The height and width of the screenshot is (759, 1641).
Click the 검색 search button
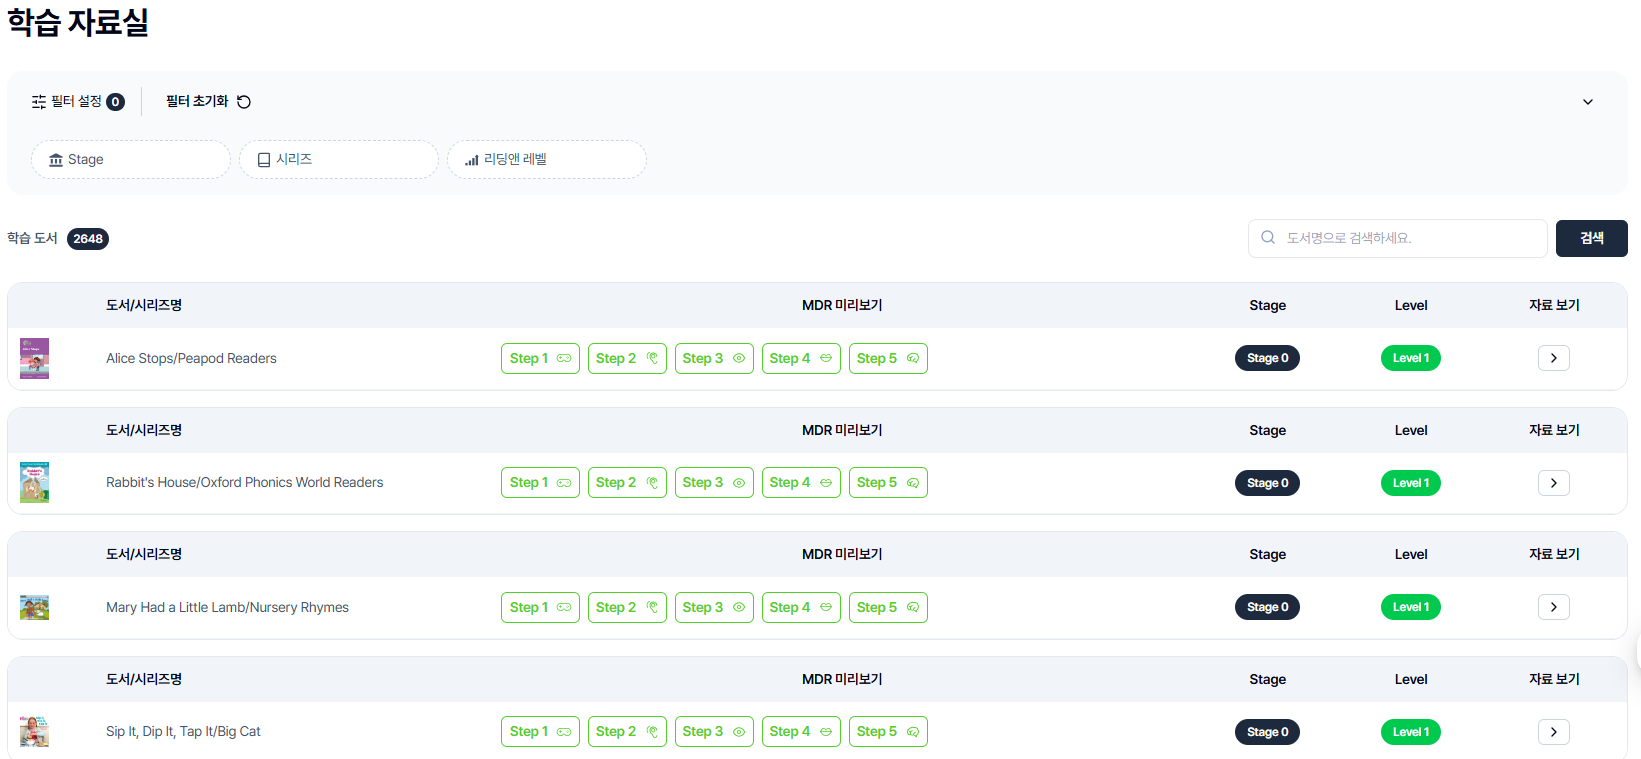[1591, 238]
